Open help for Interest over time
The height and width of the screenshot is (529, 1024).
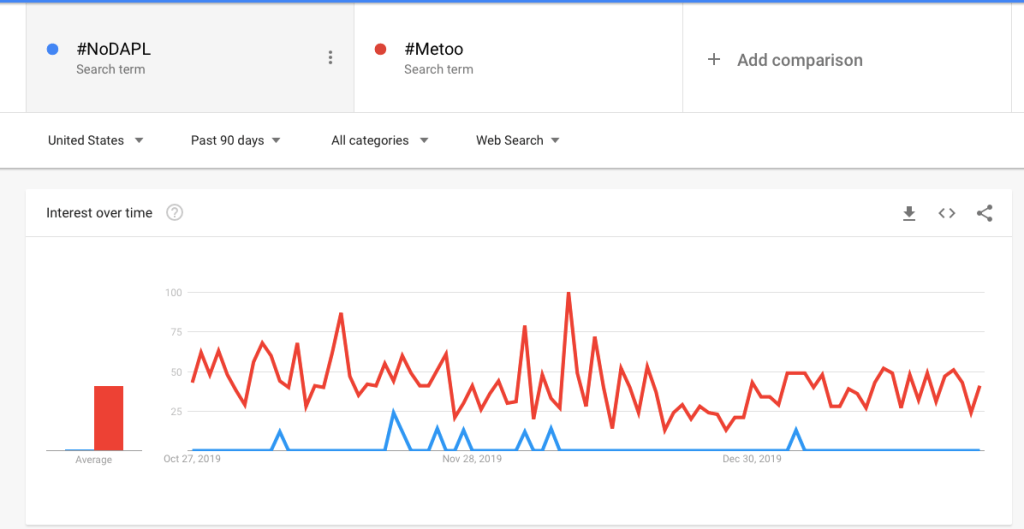175,212
